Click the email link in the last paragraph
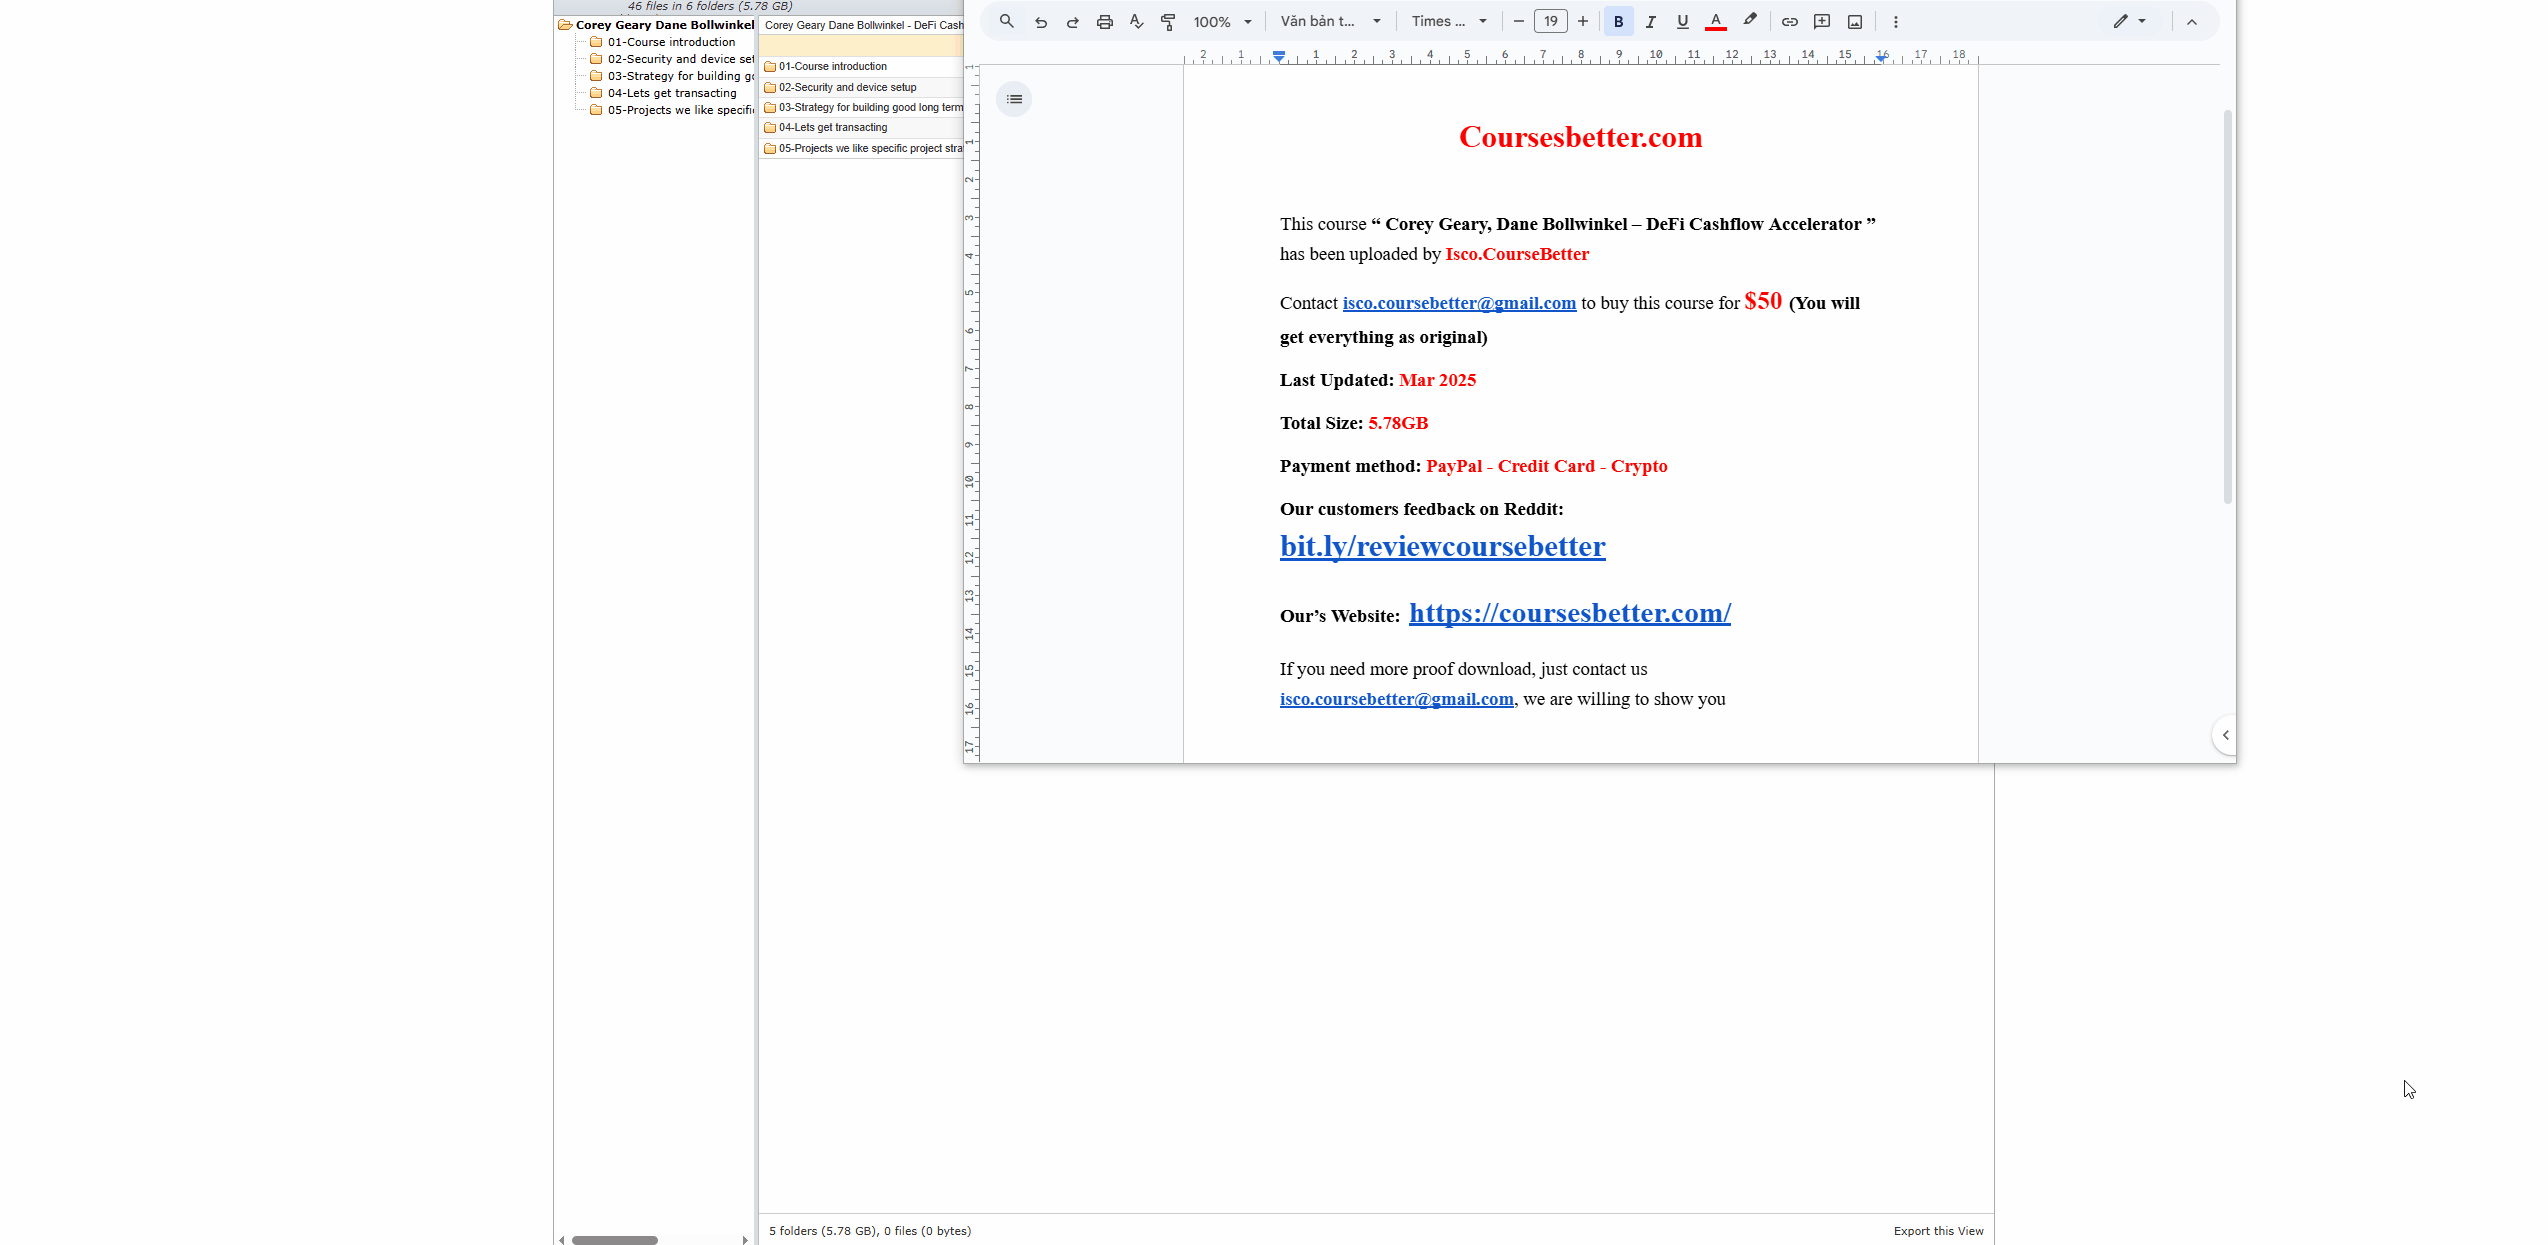Image resolution: width=2548 pixels, height=1245 pixels. pos(1397,699)
